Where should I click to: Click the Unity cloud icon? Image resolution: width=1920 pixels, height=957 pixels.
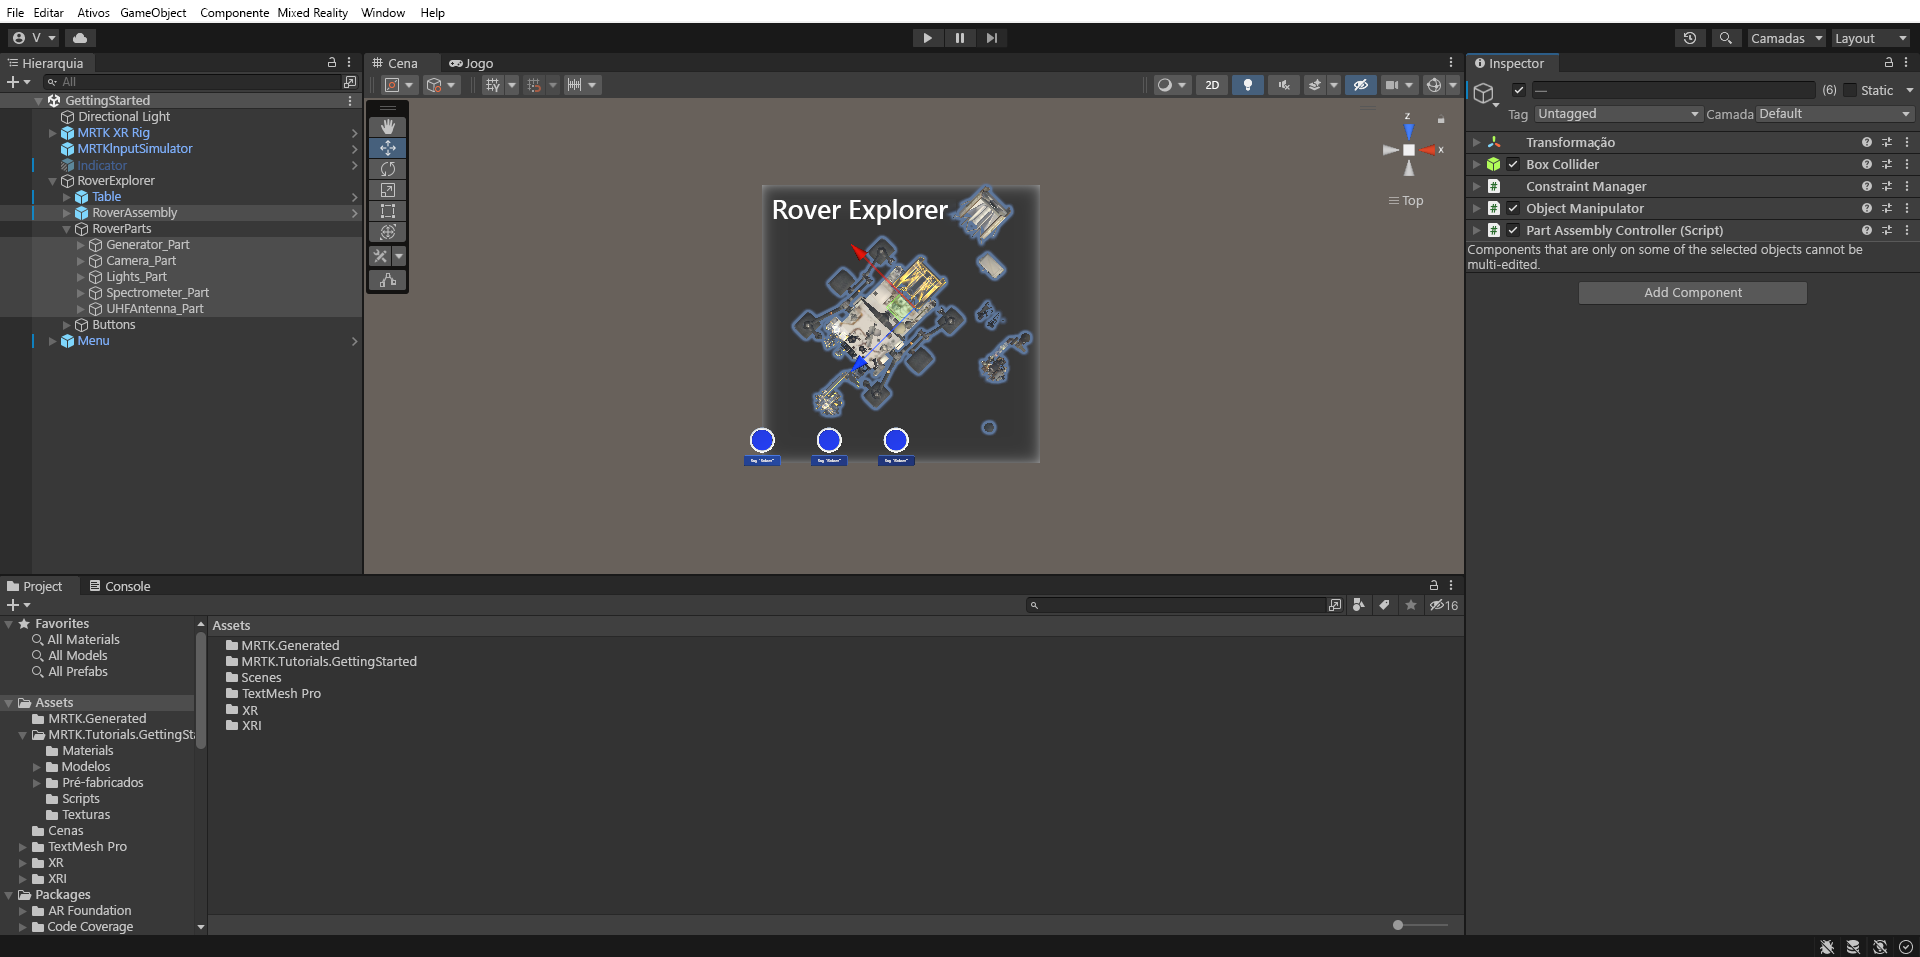click(80, 38)
